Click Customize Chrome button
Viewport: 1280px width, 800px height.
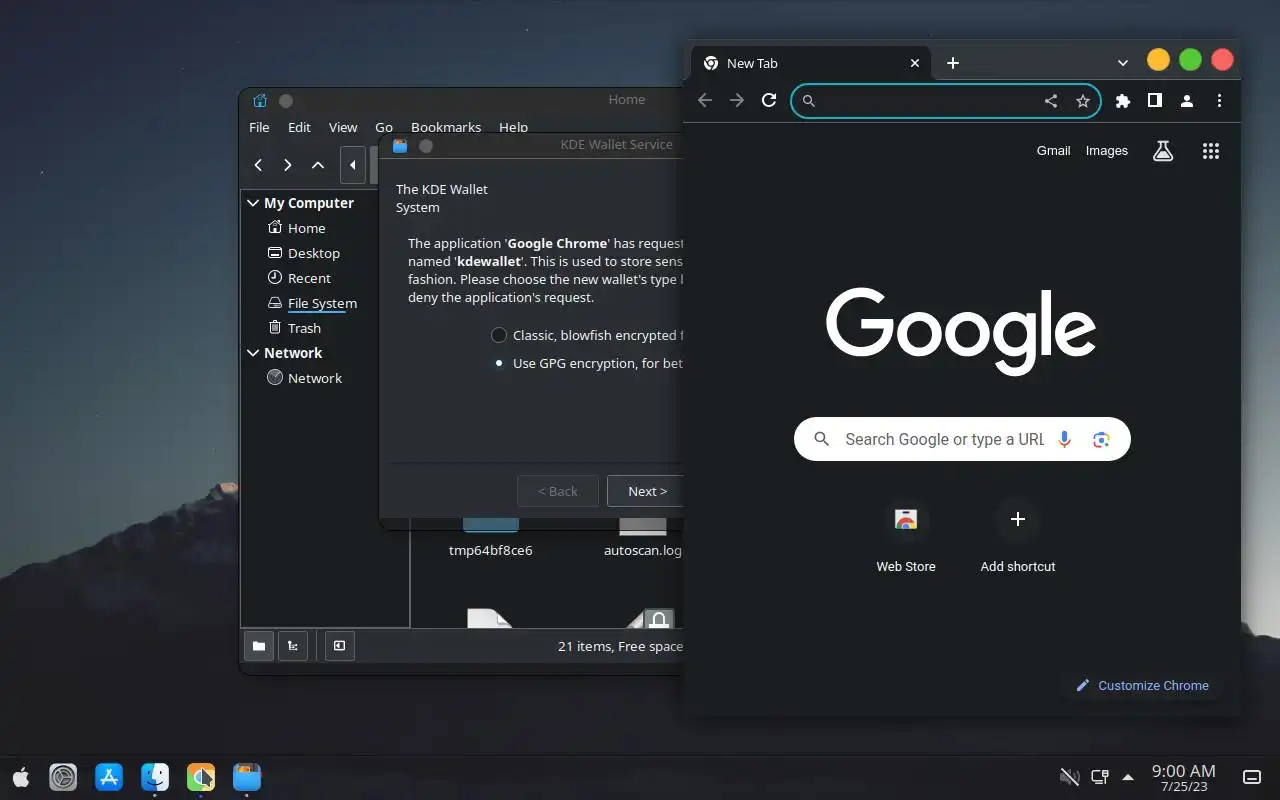pyautogui.click(x=1142, y=685)
